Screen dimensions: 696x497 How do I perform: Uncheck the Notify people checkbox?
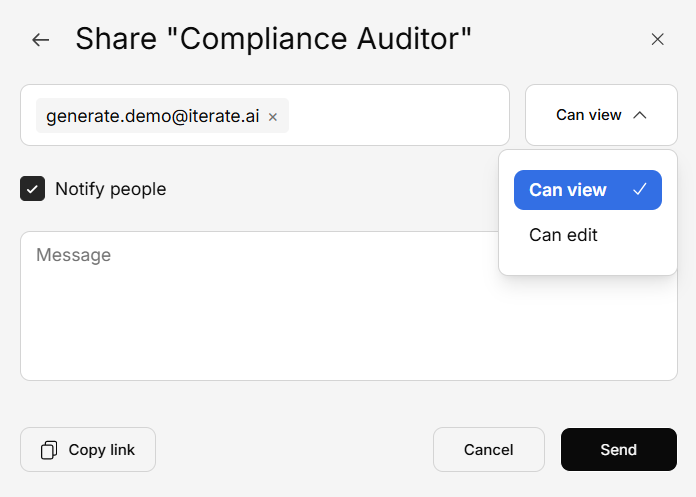point(33,189)
